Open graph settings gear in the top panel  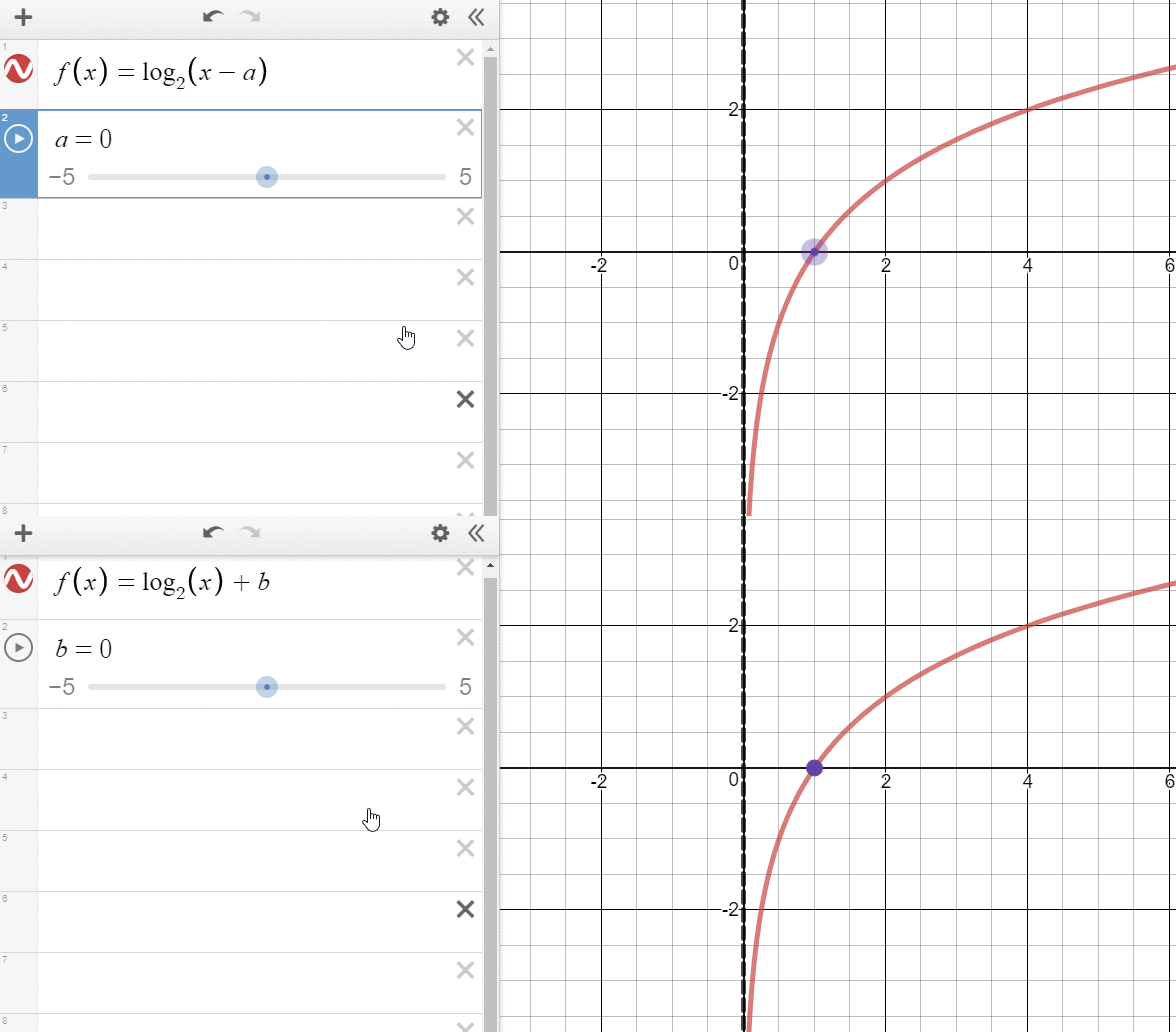pyautogui.click(x=440, y=16)
